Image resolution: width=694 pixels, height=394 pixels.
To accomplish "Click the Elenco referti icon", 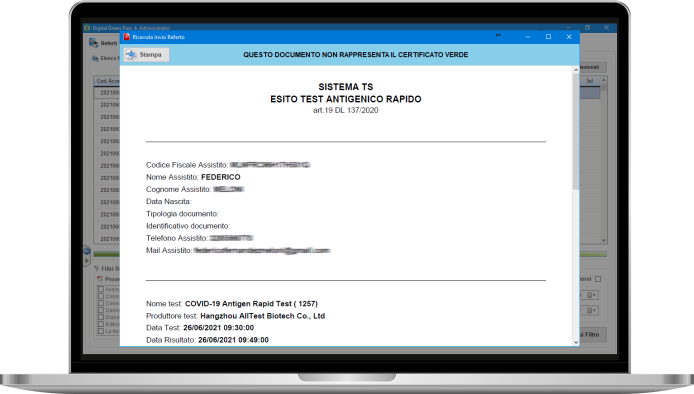I will coord(95,58).
